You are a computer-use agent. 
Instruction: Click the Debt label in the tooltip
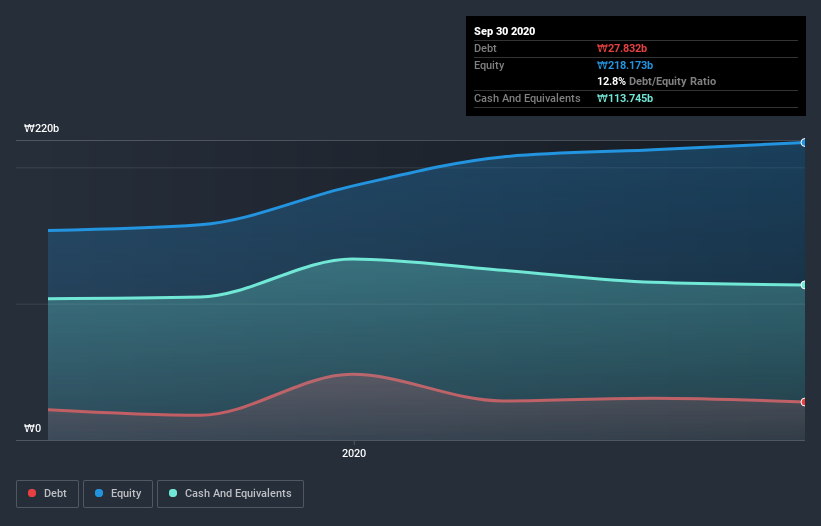[485, 48]
